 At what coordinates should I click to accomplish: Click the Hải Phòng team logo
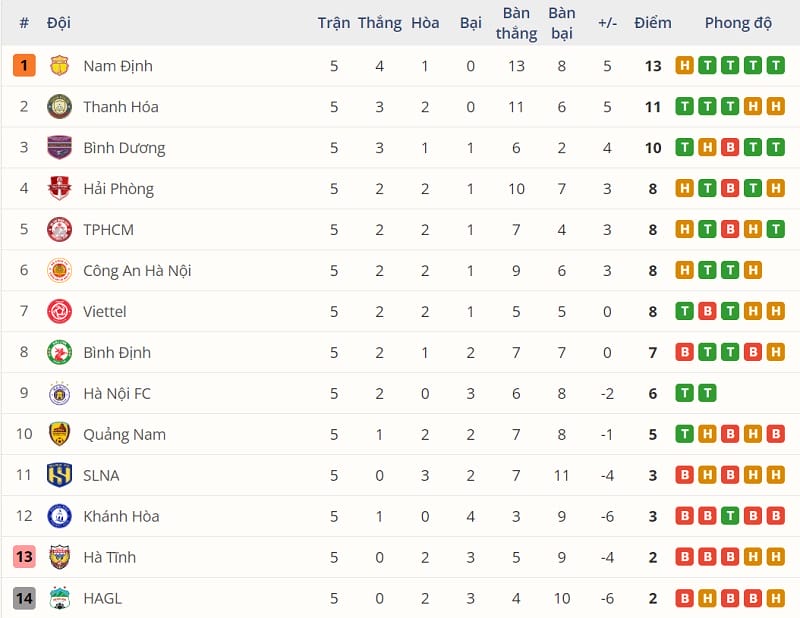60,189
